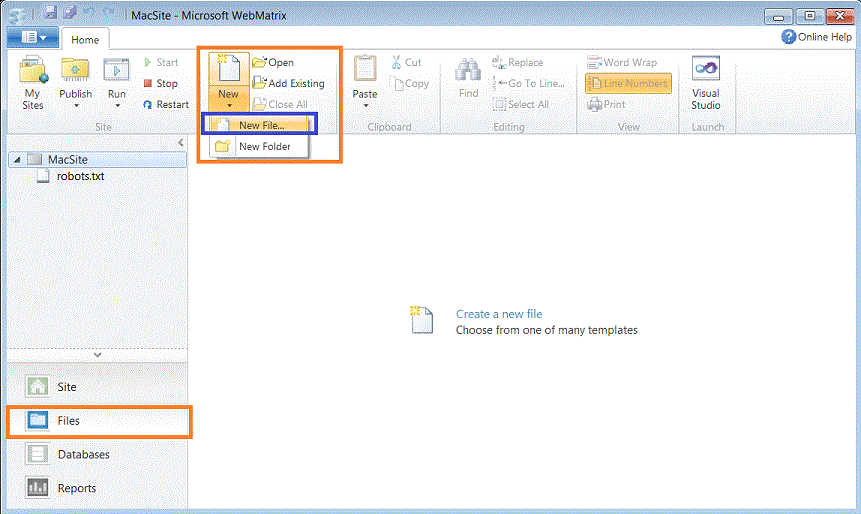Screen dimensions: 861x514
Task: Expand the Run dropdown arrow
Action: (117, 106)
